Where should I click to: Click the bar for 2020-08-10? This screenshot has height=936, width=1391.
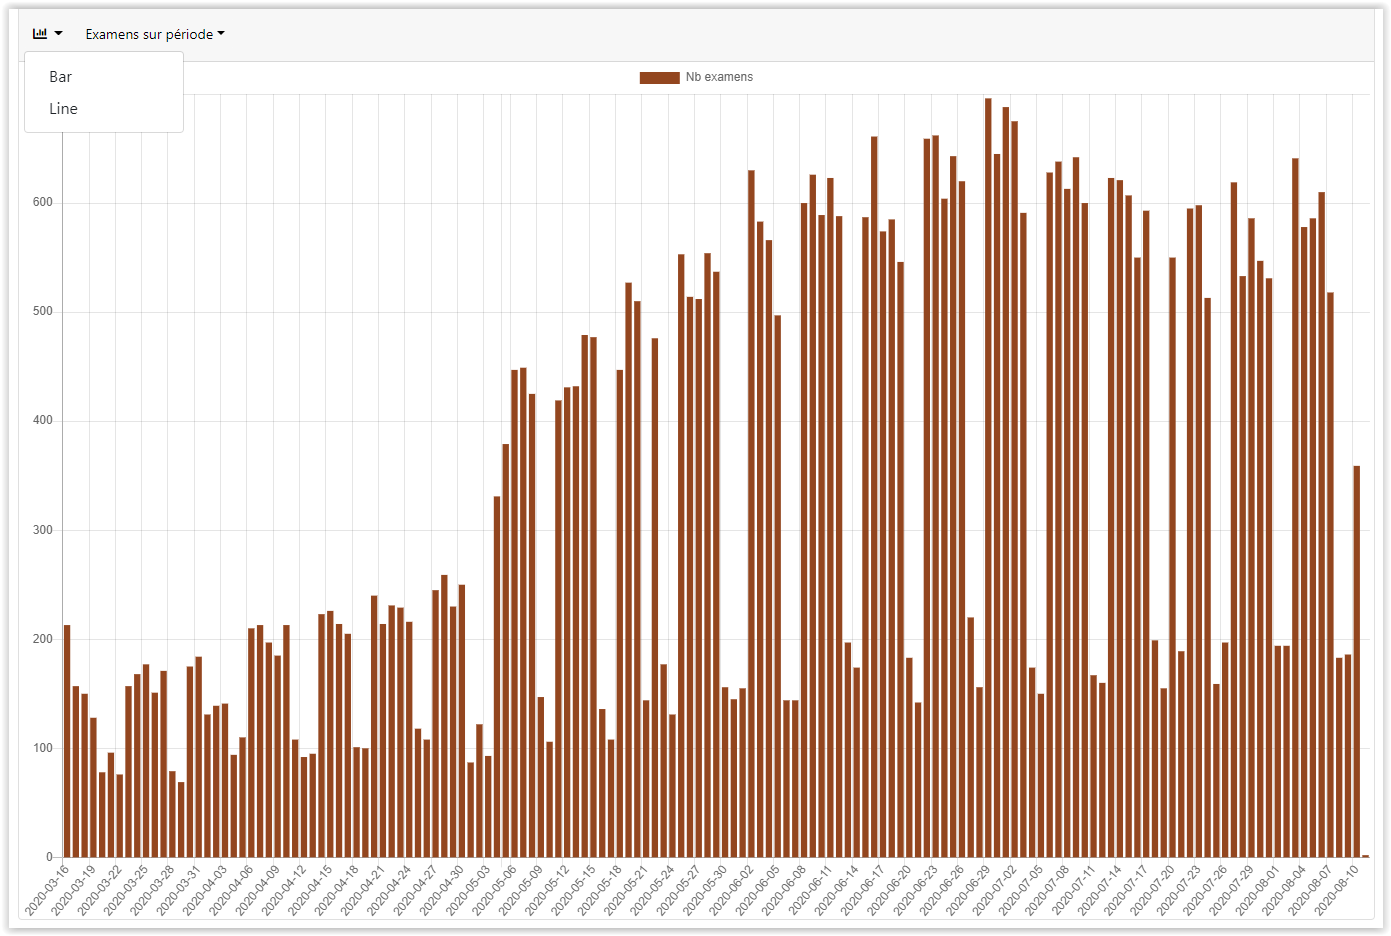[1357, 661]
